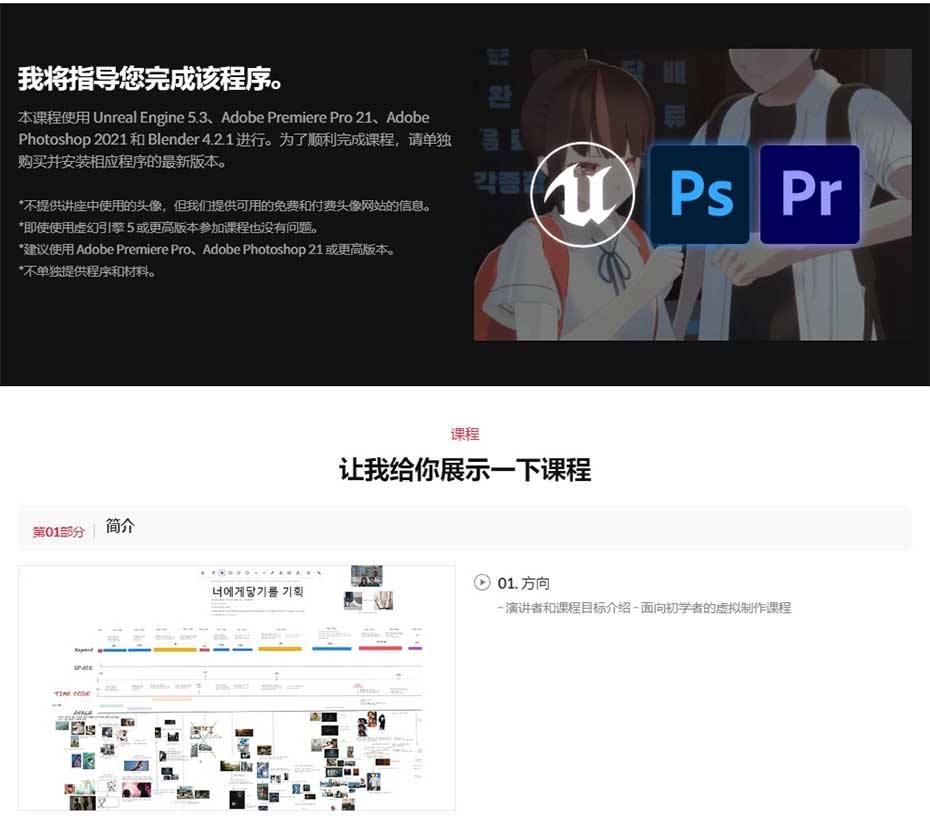Click the red 课程 label
930x826 pixels.
point(464,434)
